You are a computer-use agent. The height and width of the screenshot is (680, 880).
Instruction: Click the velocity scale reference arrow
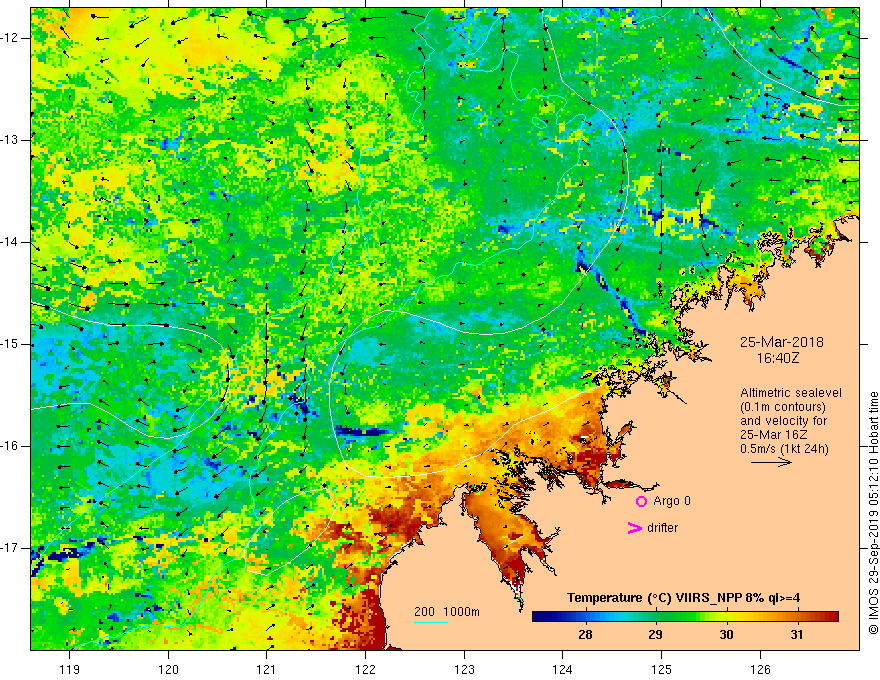[x=771, y=462]
